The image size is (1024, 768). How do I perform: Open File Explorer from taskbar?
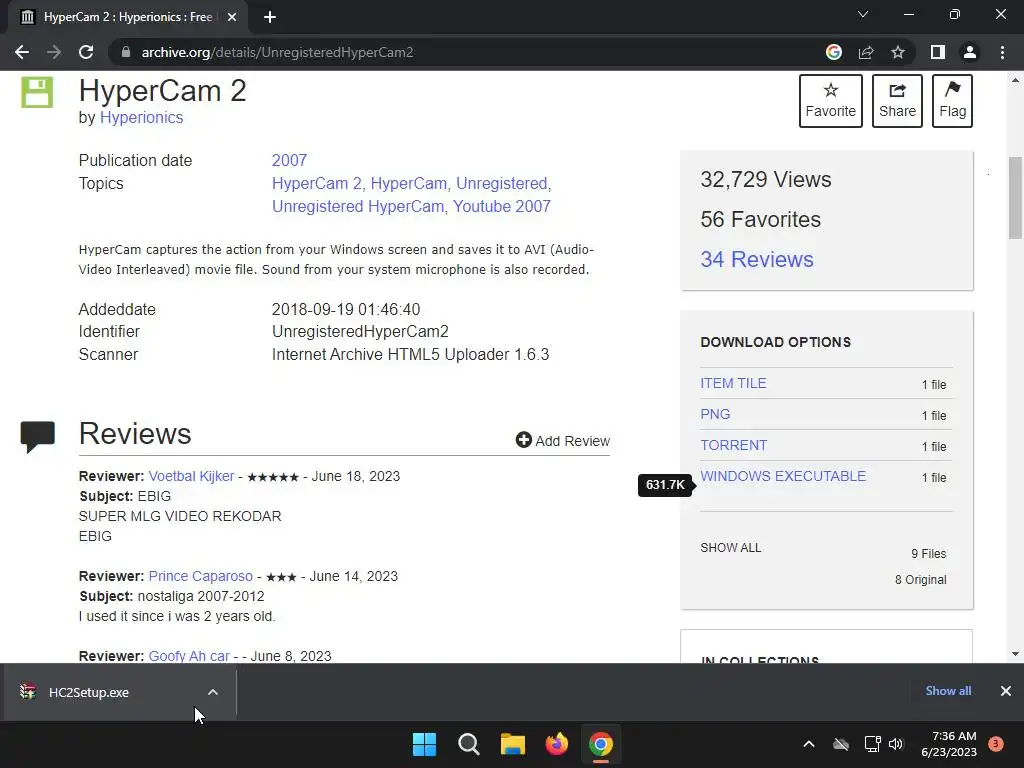click(513, 744)
